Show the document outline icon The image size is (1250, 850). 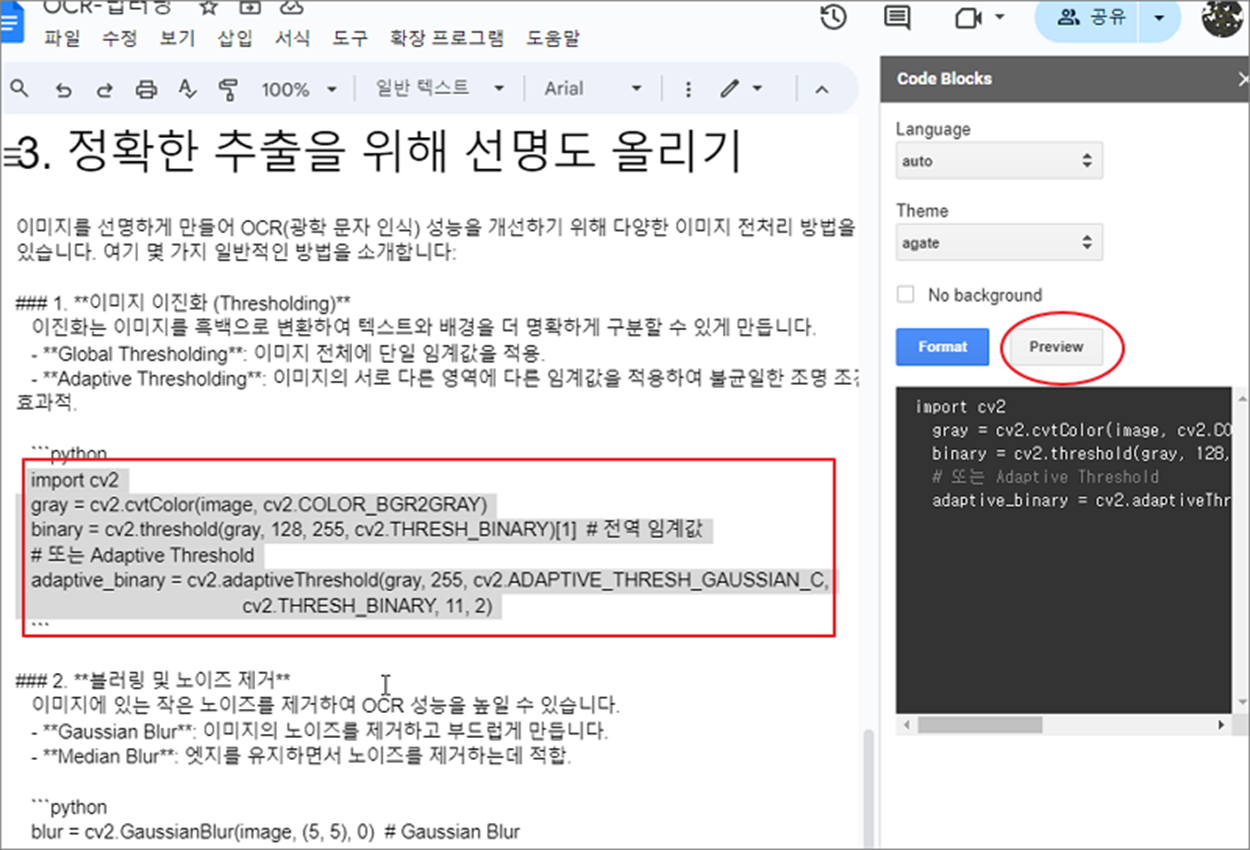pyautogui.click(x=11, y=157)
